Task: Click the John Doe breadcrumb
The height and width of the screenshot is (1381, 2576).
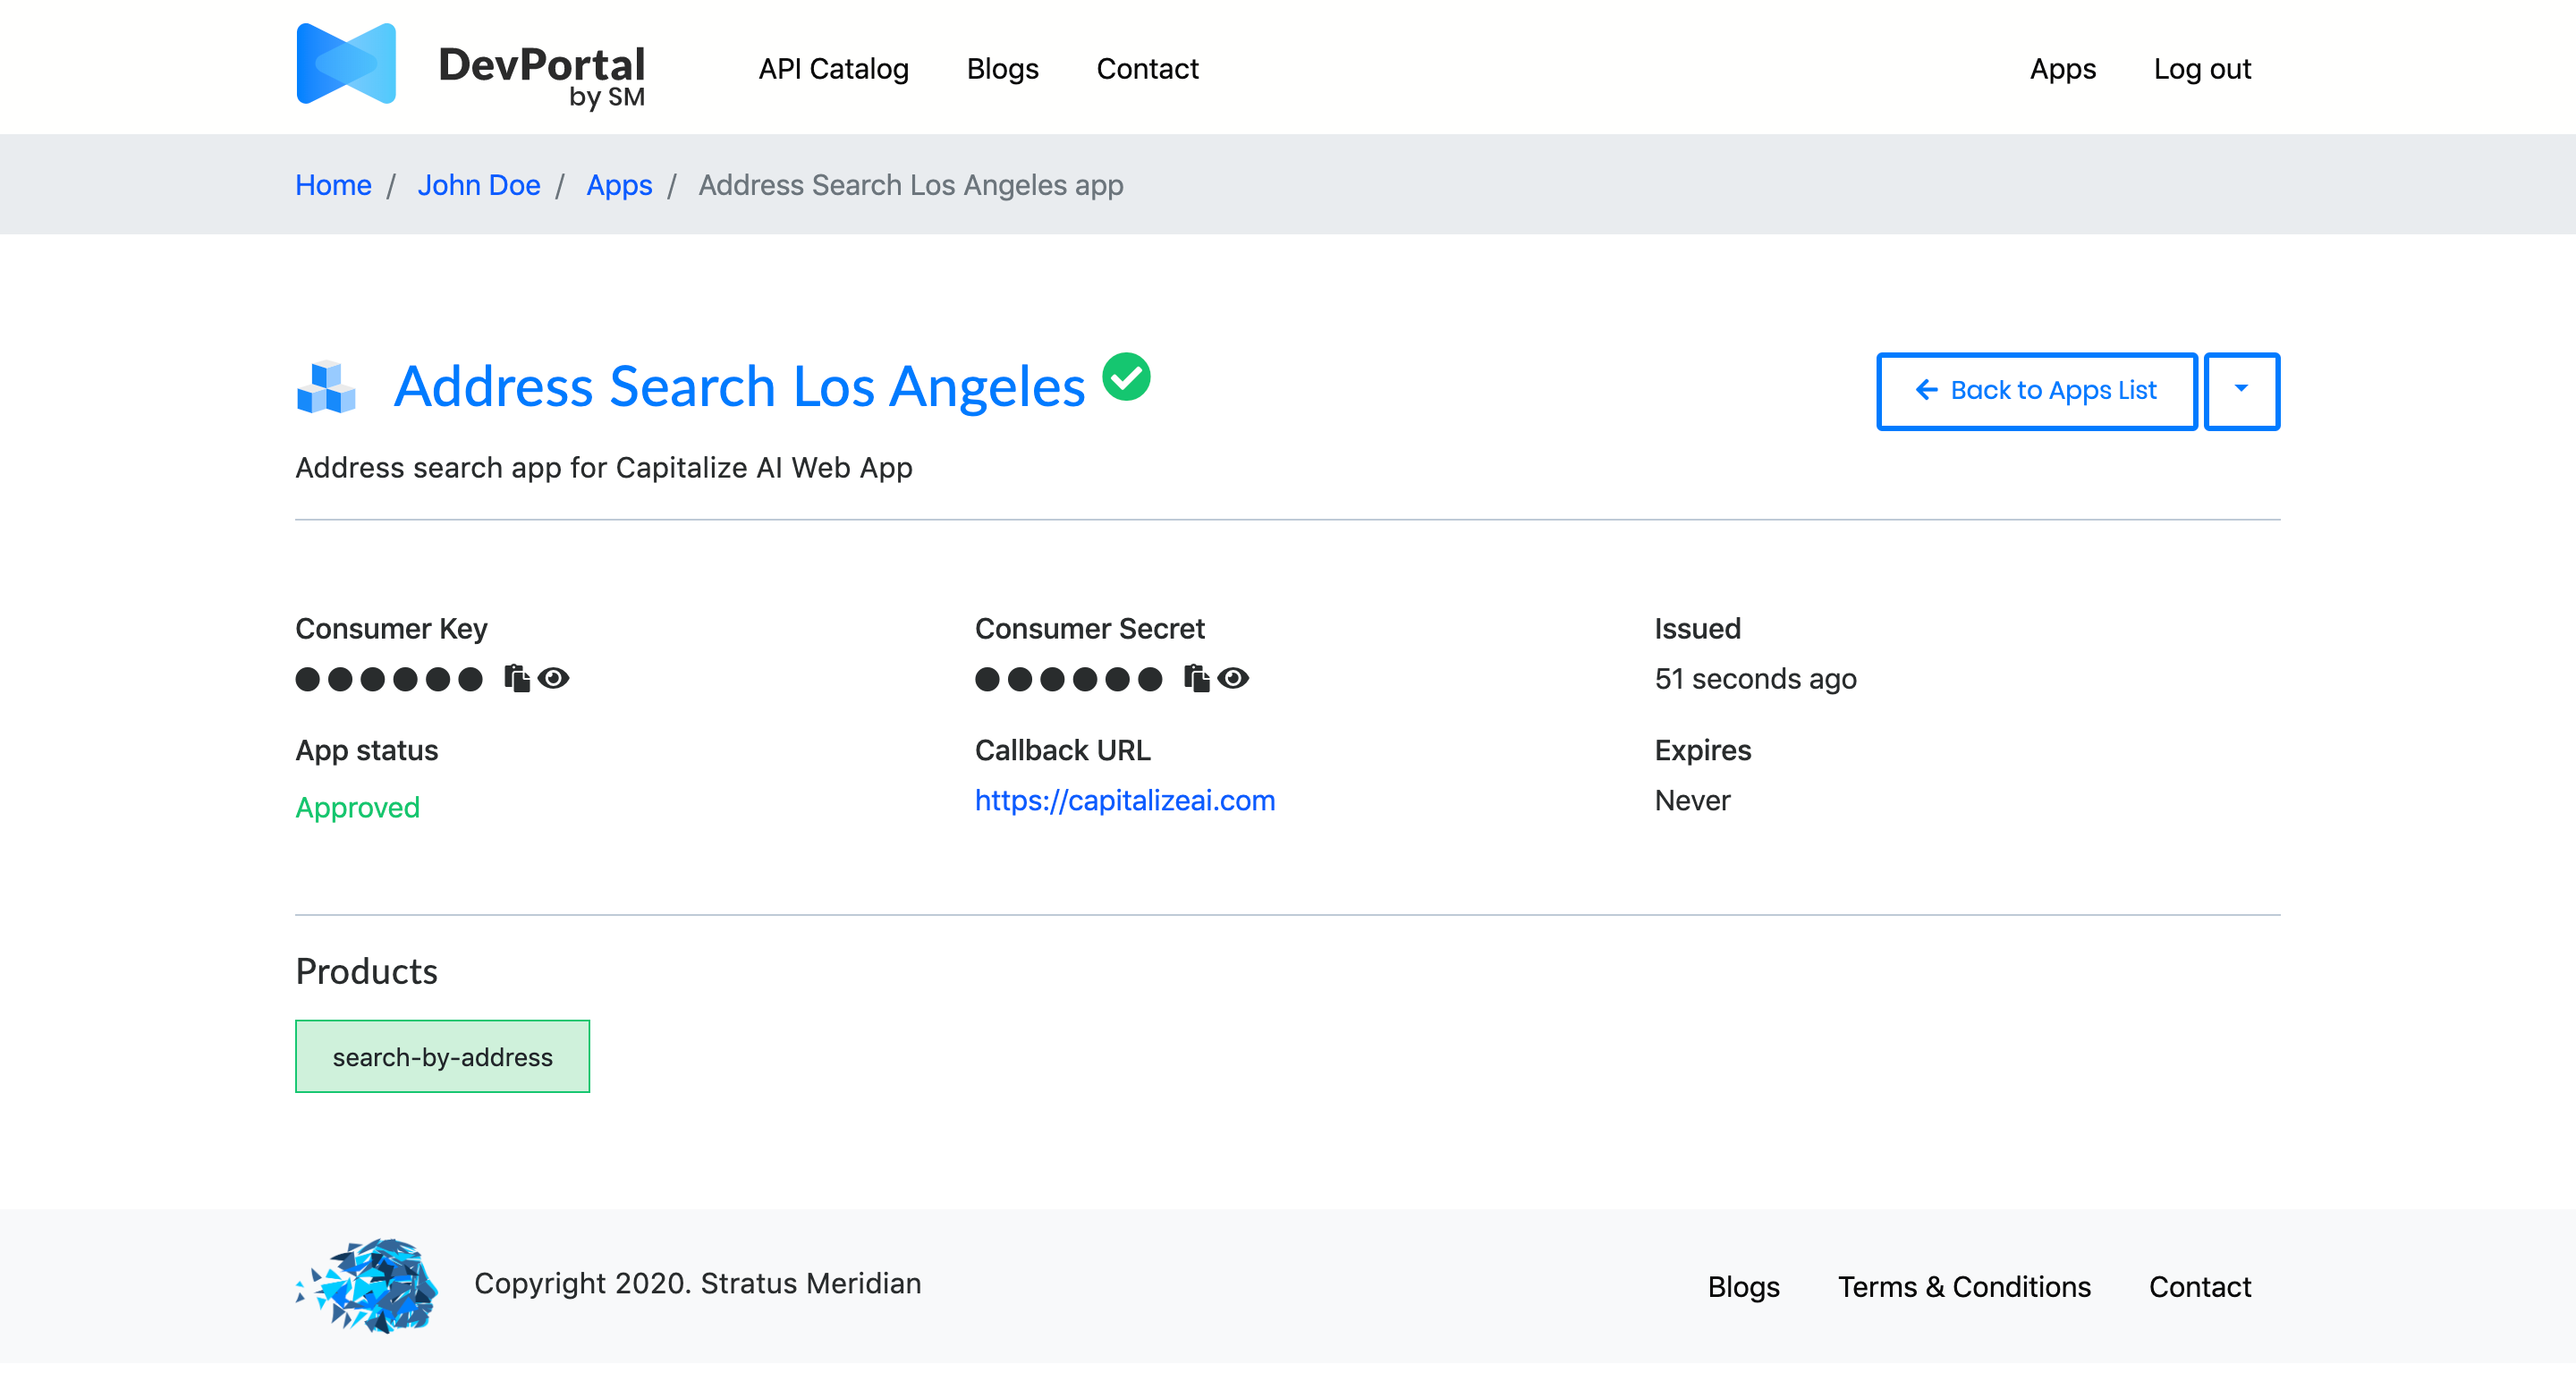Action: 480,185
